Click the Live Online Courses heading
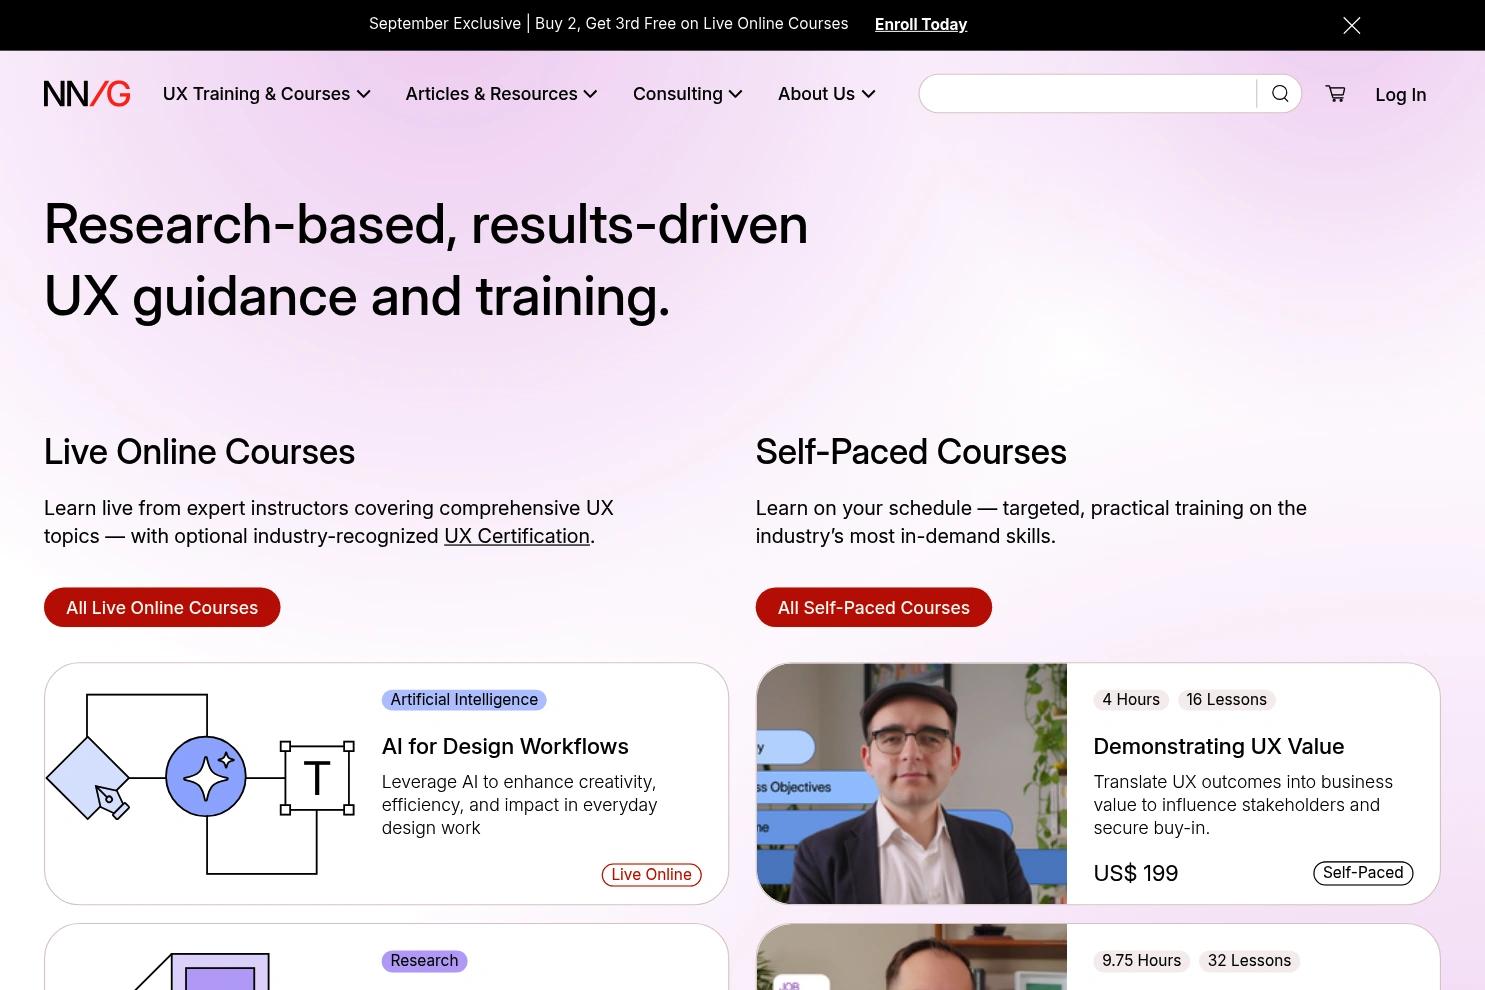The height and width of the screenshot is (990, 1485). coord(199,452)
